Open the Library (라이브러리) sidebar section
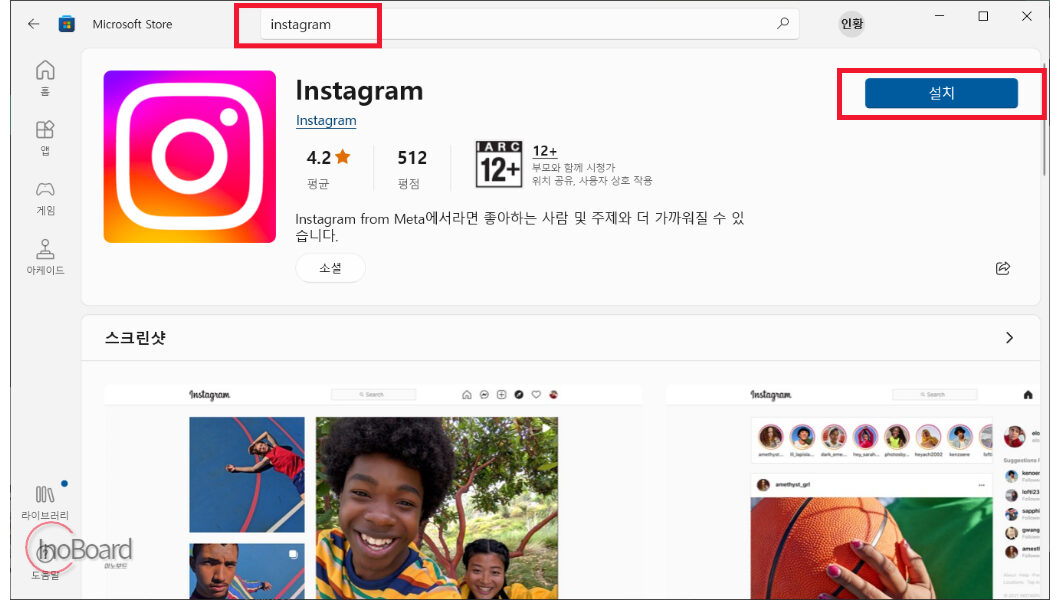This screenshot has height=600, width=1062. point(45,502)
